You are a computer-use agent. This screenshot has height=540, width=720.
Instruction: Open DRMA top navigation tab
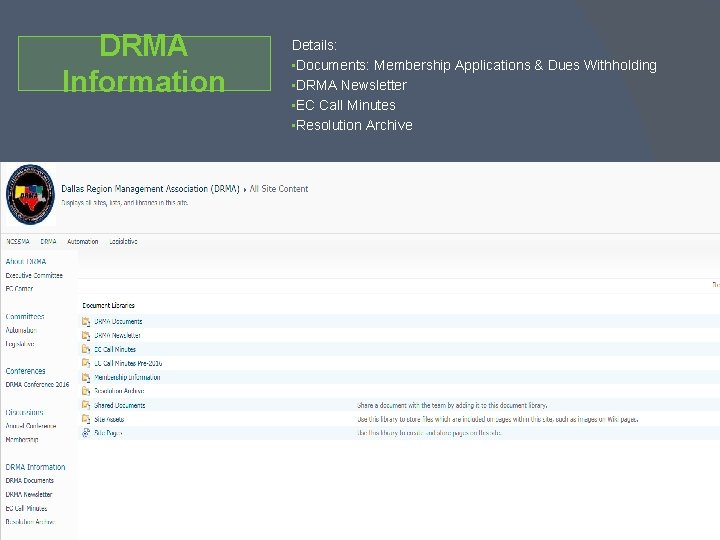click(48, 242)
